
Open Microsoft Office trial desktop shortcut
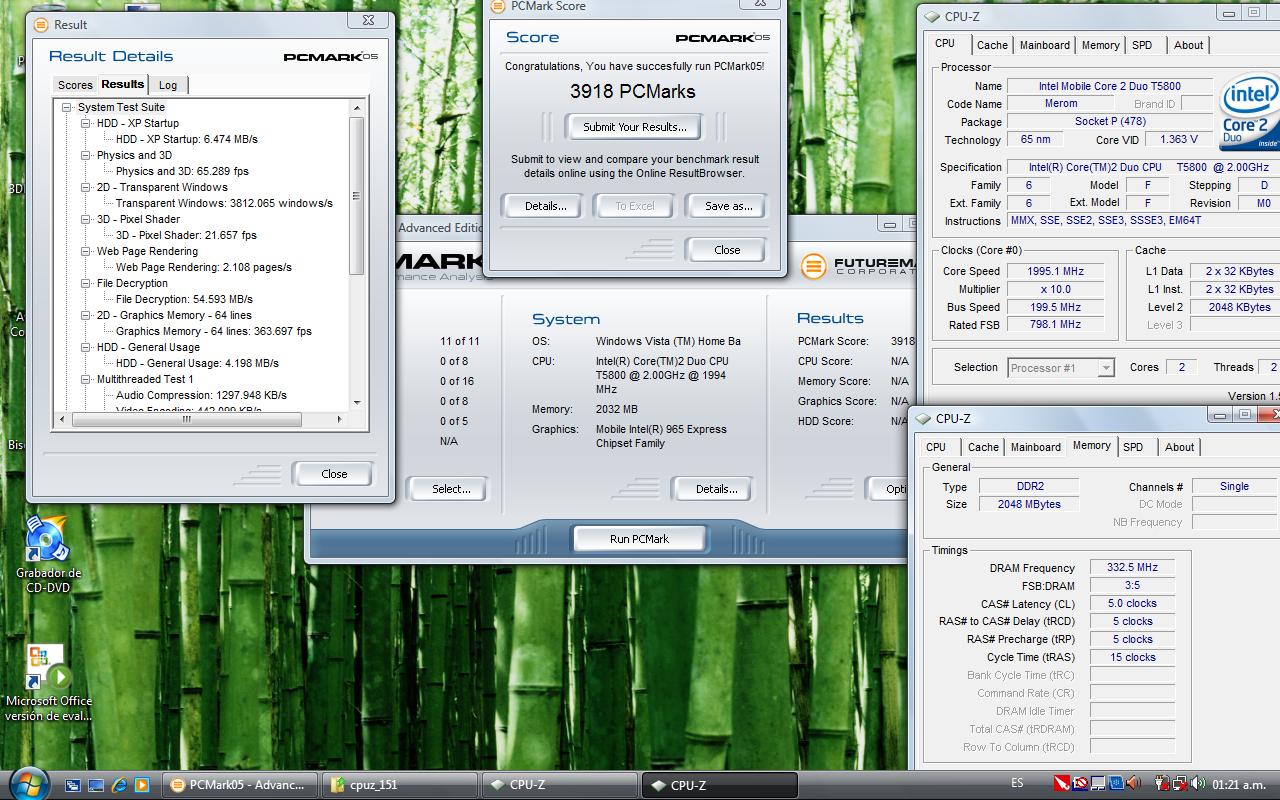(47, 683)
